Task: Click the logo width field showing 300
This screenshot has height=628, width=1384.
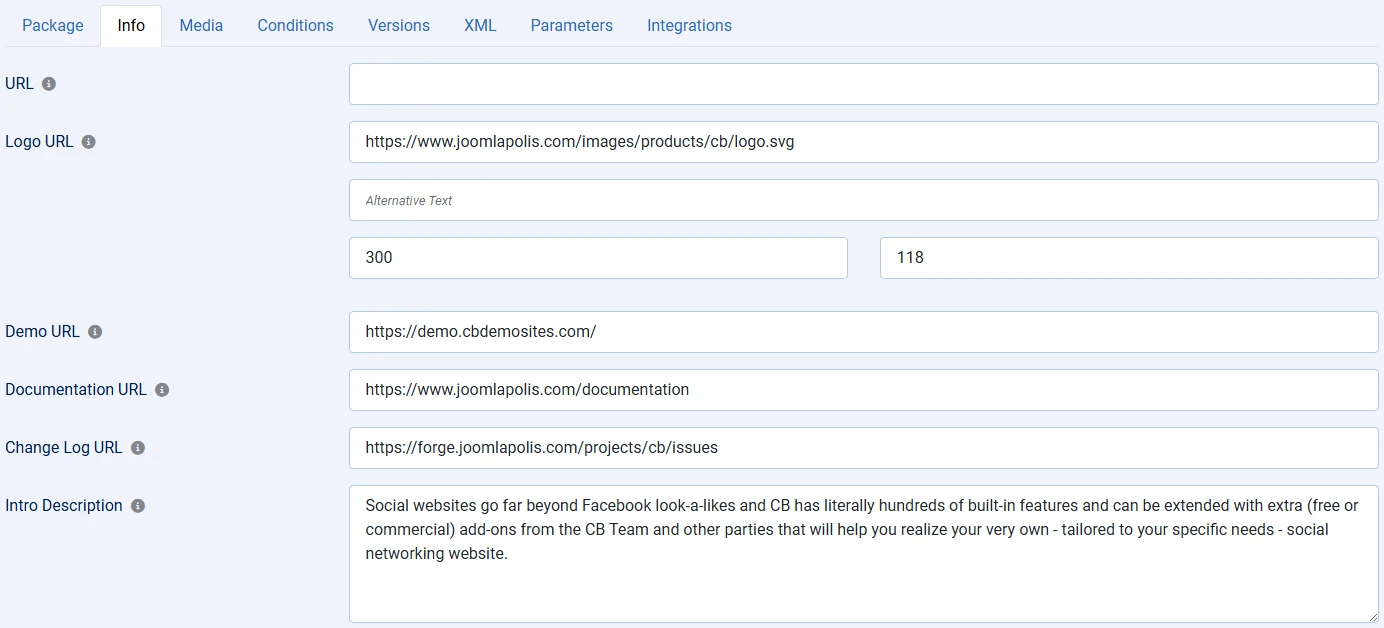Action: (598, 258)
